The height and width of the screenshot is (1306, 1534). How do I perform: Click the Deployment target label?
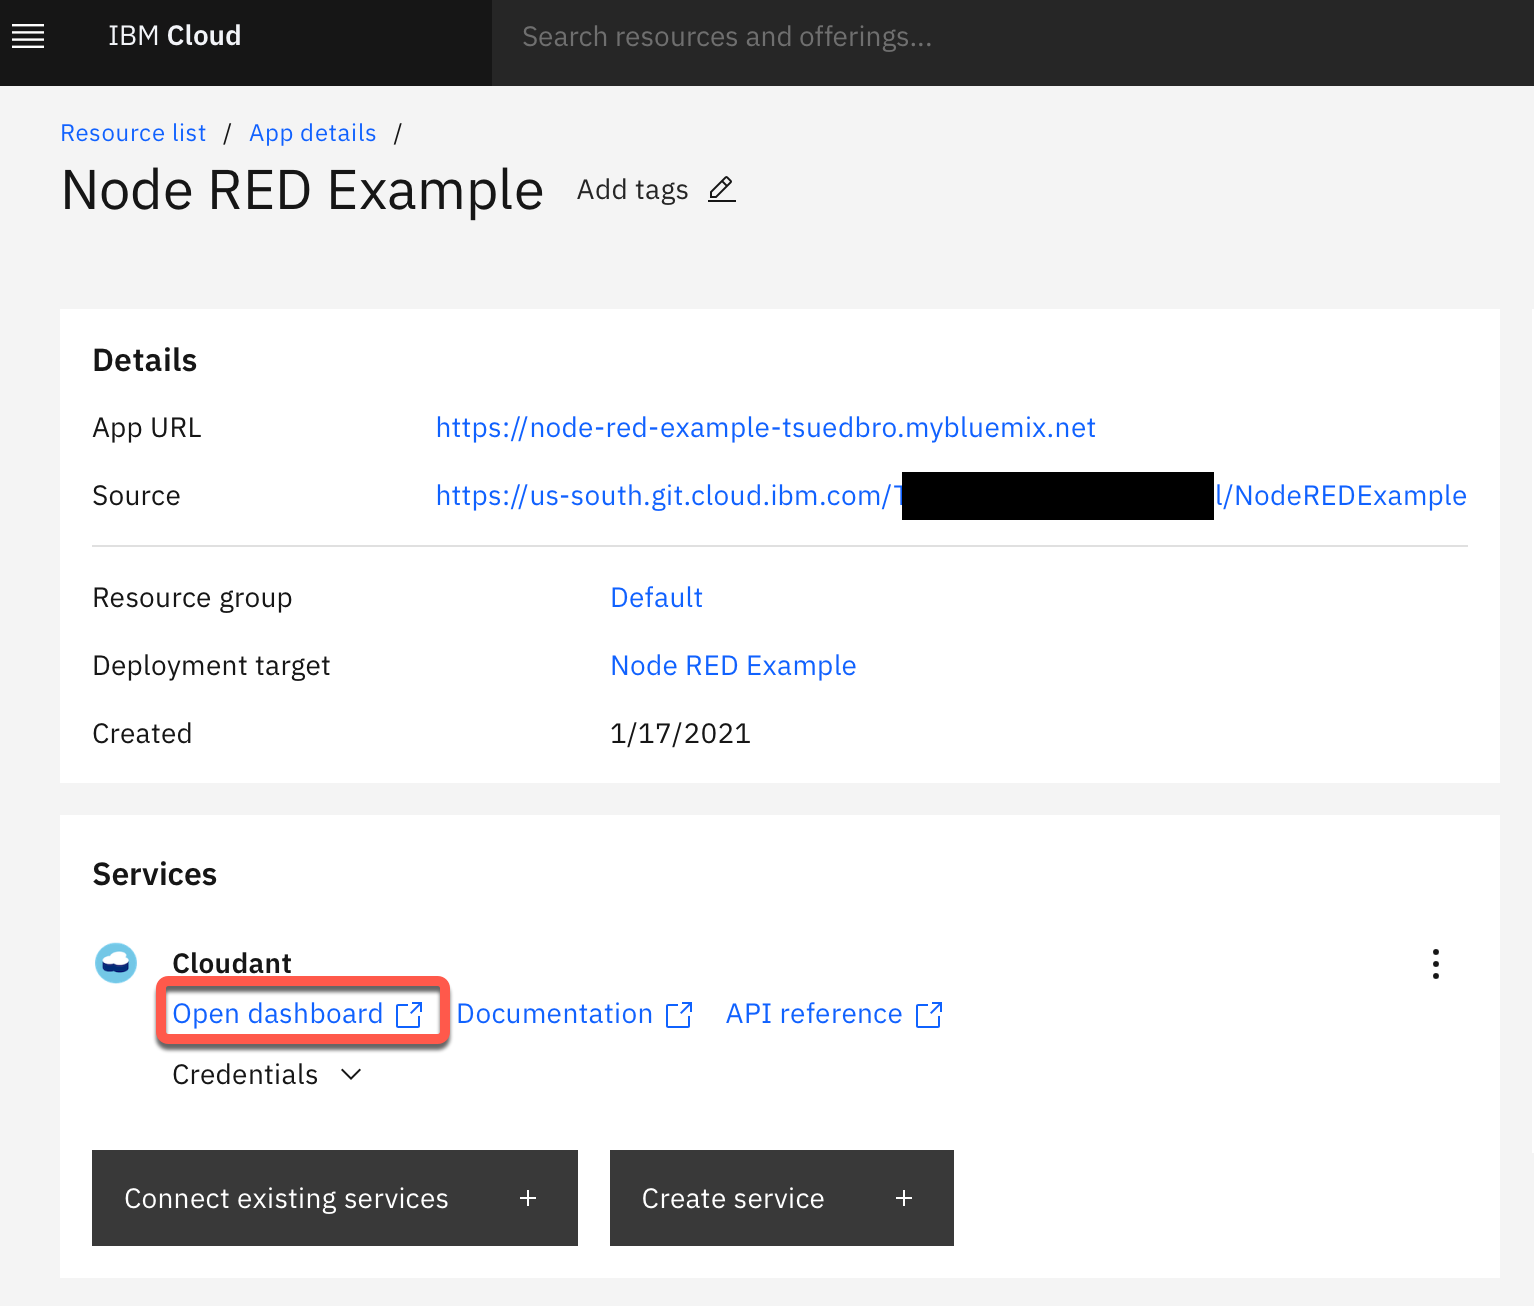click(211, 666)
